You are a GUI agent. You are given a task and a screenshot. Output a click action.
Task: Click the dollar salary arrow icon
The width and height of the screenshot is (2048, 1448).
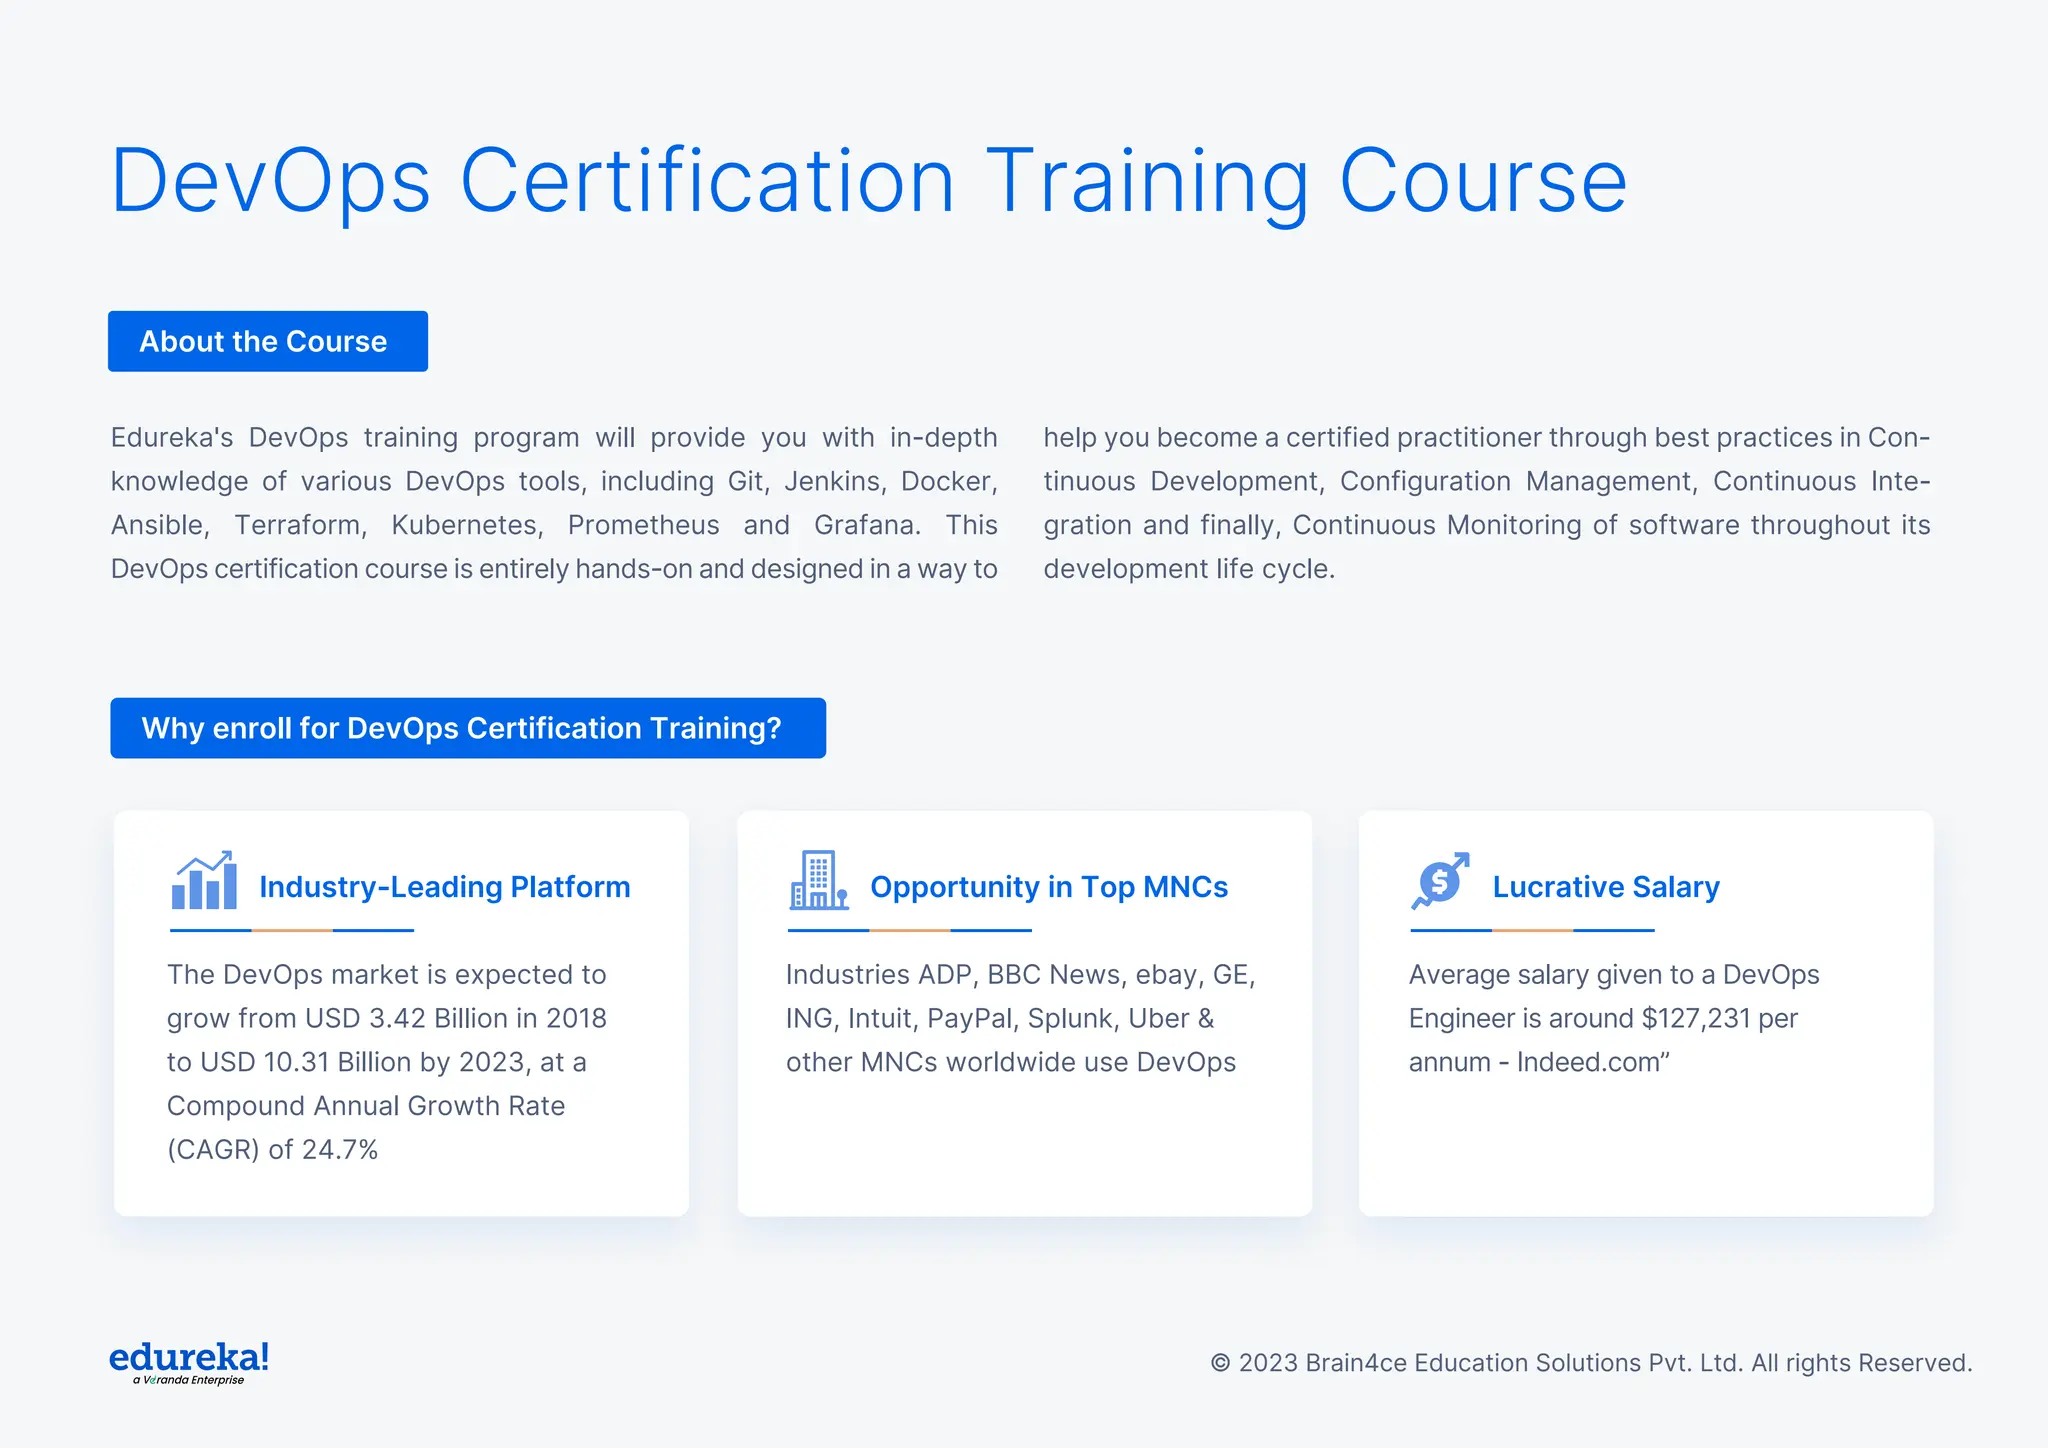tap(1440, 881)
